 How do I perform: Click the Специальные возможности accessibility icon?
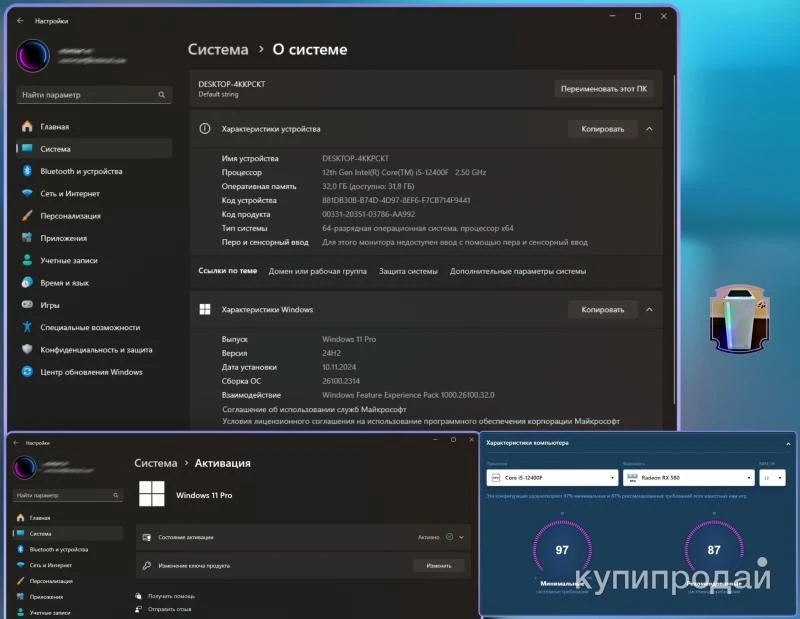(x=28, y=327)
